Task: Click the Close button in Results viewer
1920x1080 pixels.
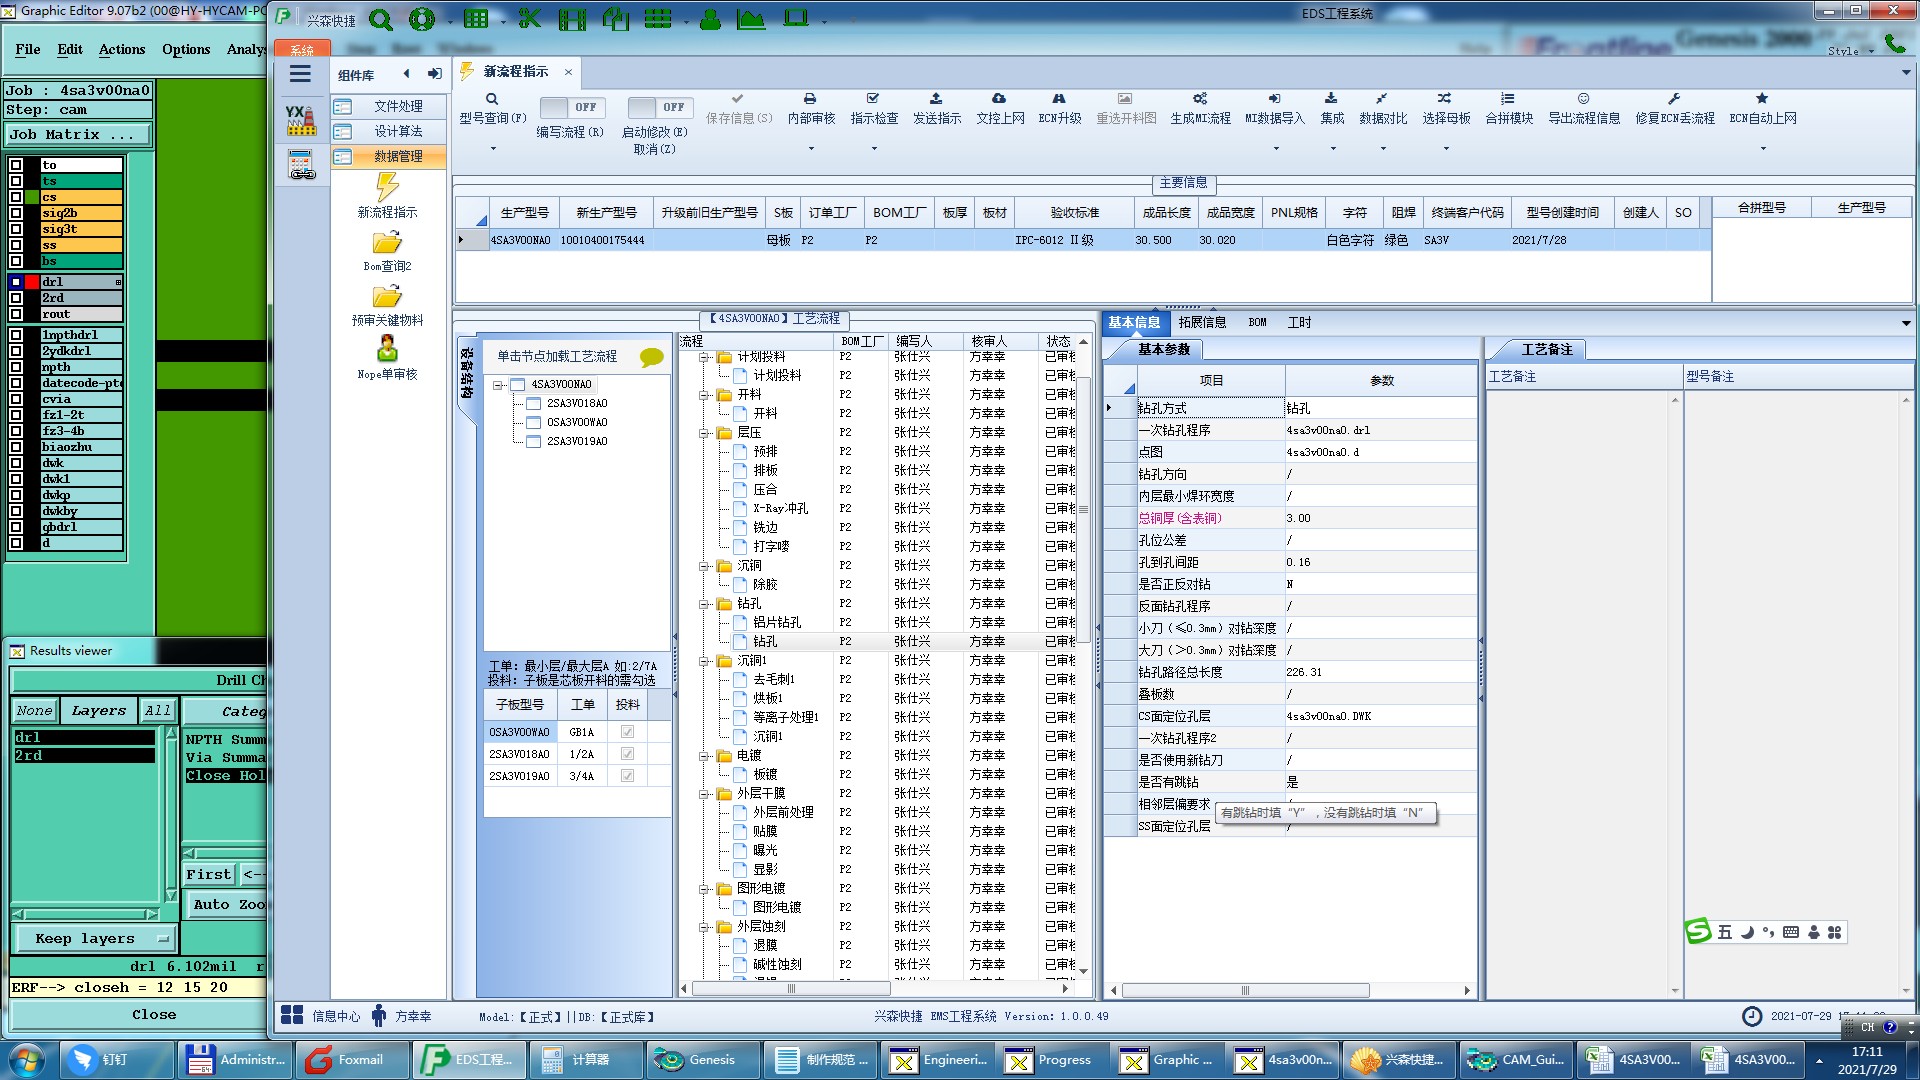Action: click(154, 1014)
